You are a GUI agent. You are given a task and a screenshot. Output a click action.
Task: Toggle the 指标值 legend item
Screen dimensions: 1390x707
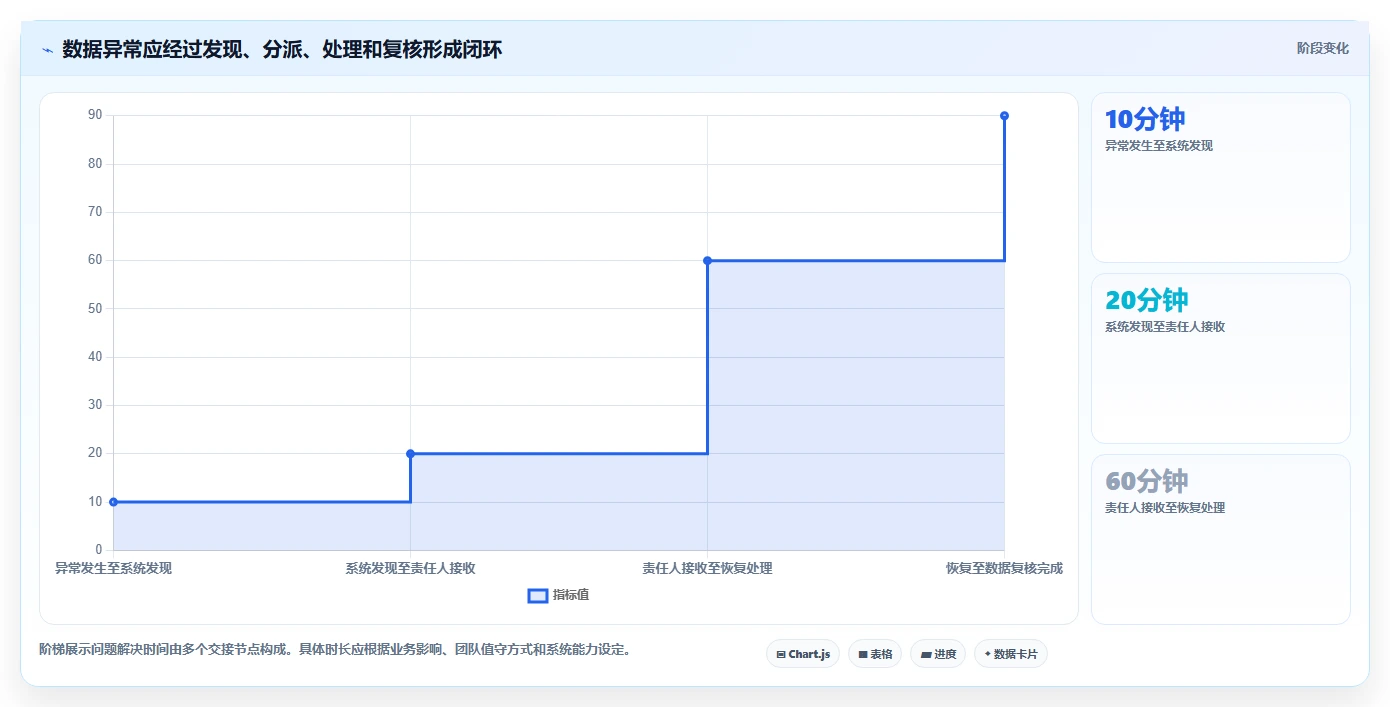[x=558, y=595]
